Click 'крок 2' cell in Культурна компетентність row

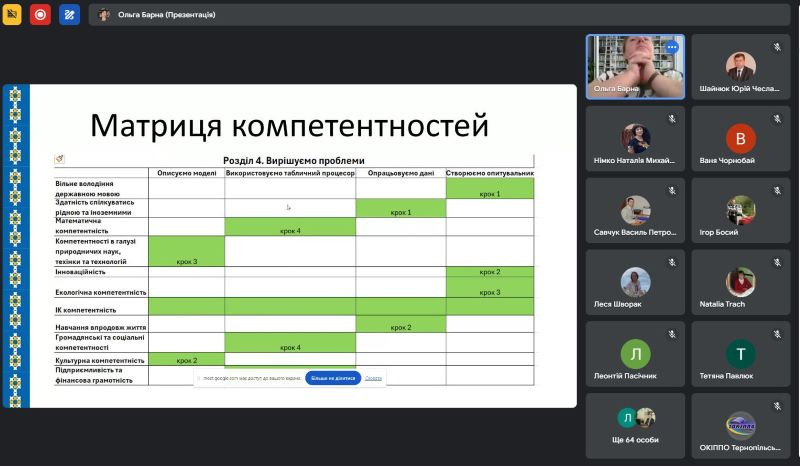click(x=187, y=360)
